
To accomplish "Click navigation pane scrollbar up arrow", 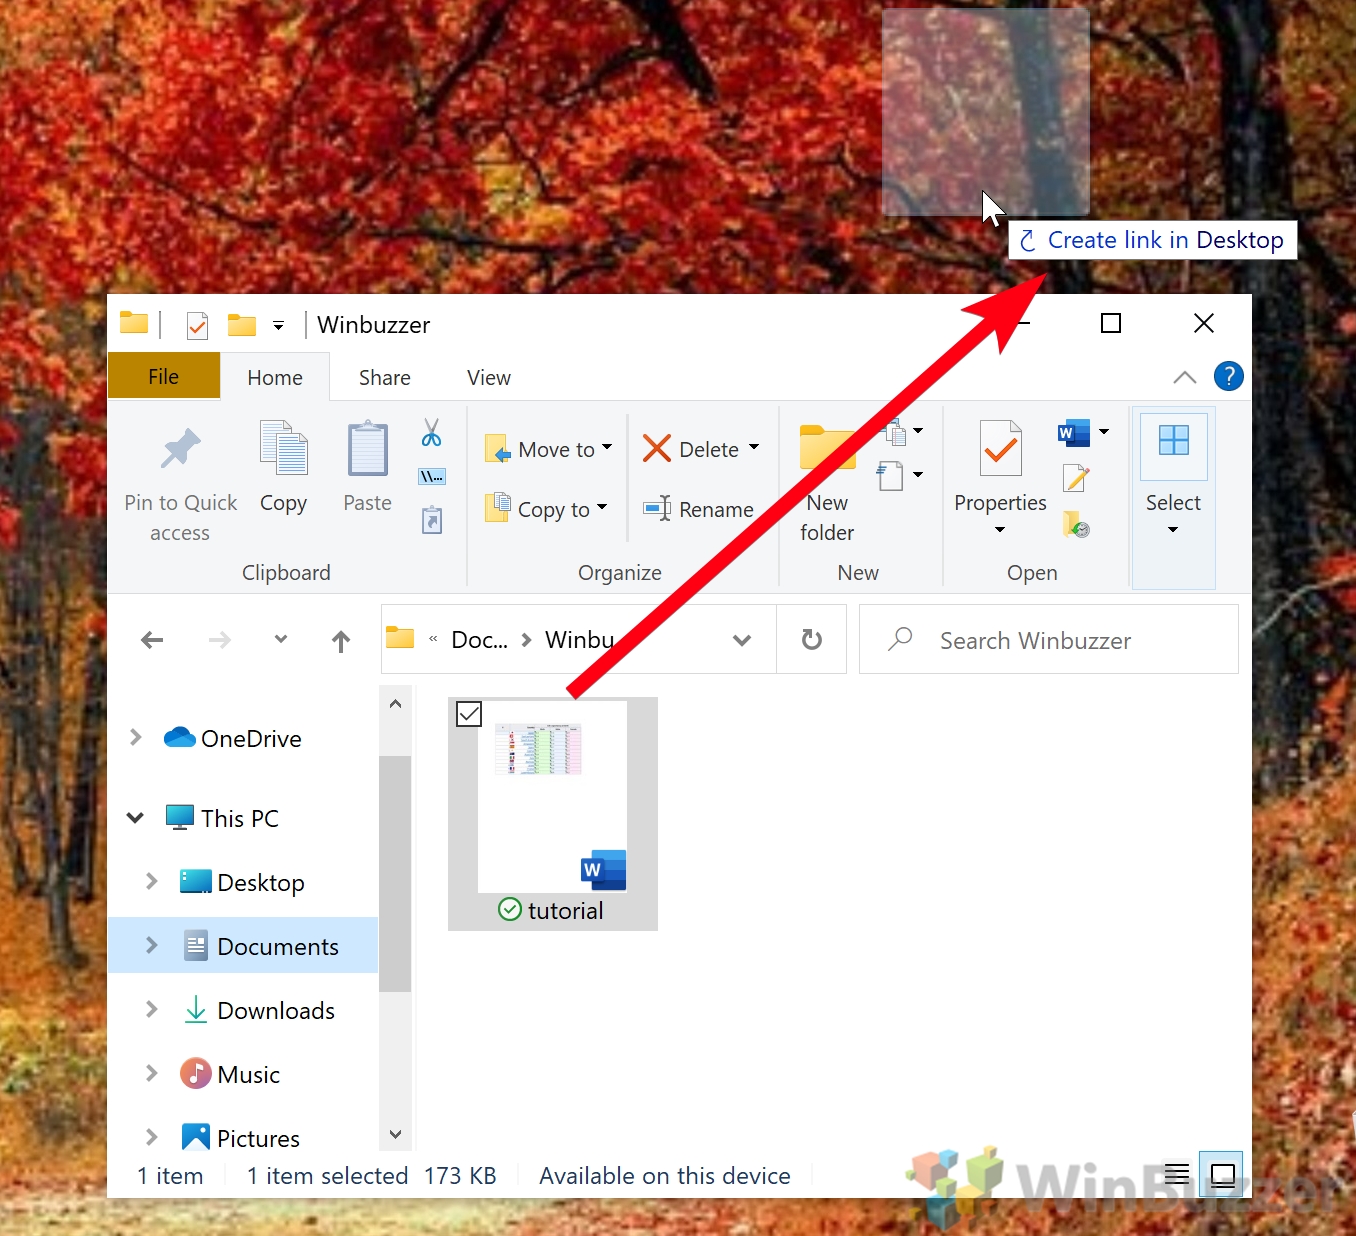I will point(395,704).
